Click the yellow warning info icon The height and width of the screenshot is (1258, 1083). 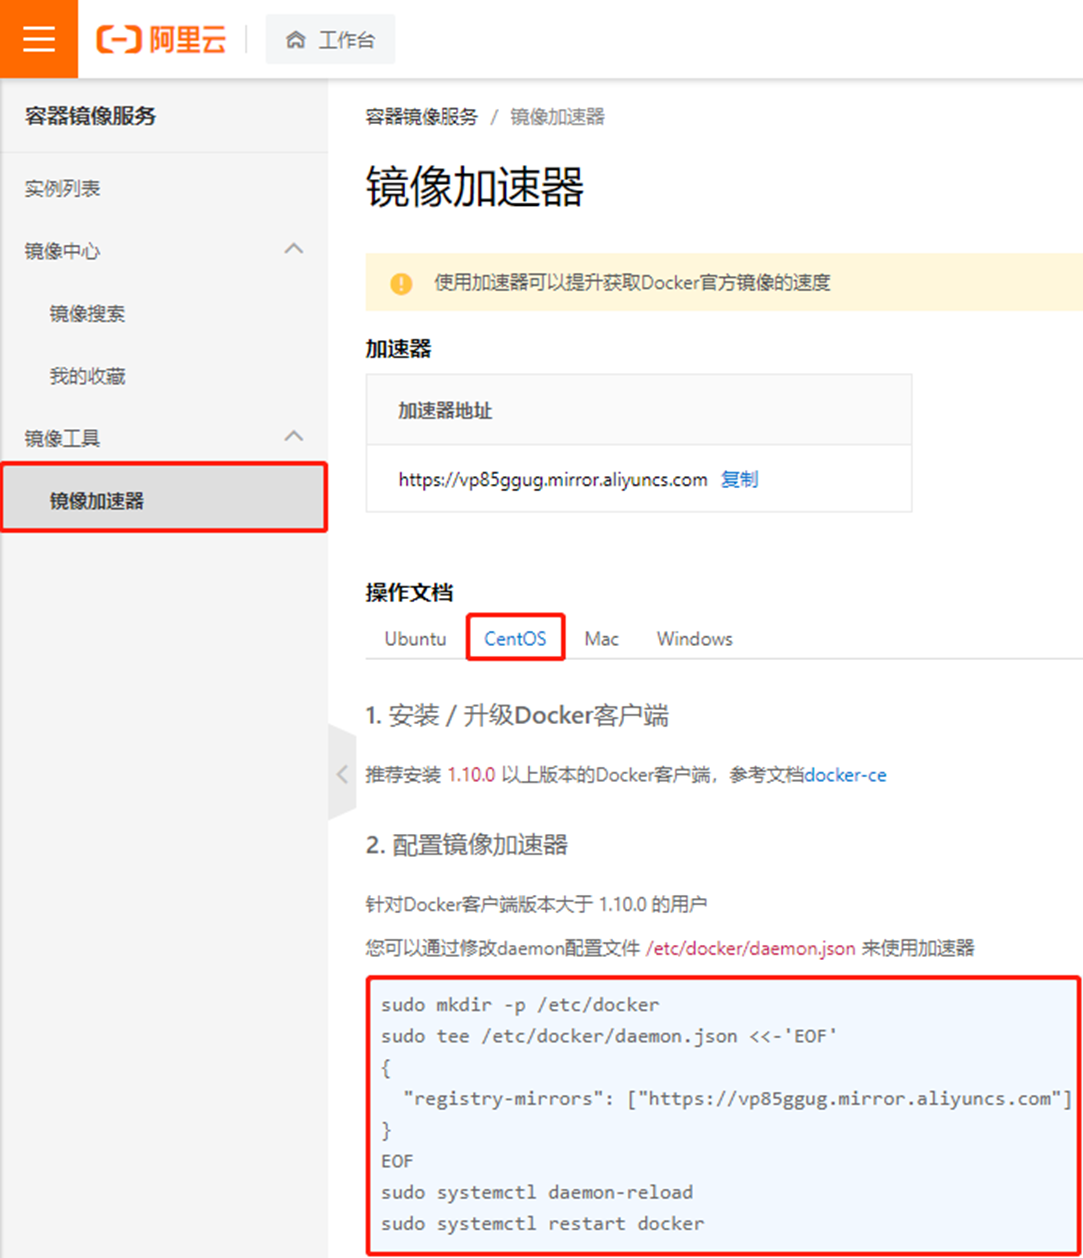tap(401, 283)
